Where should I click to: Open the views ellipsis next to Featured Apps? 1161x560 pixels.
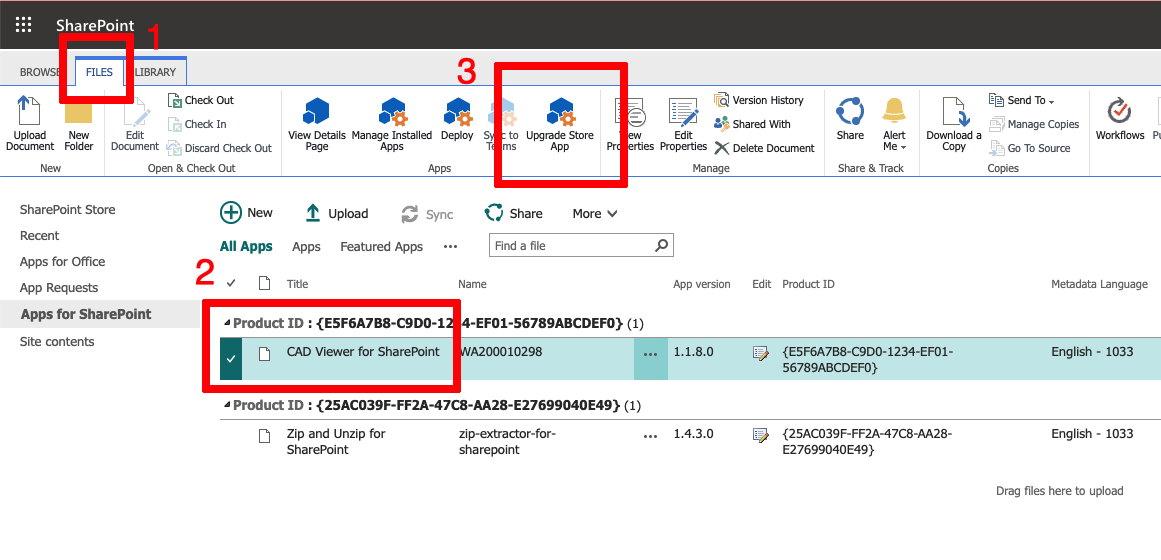[450, 246]
